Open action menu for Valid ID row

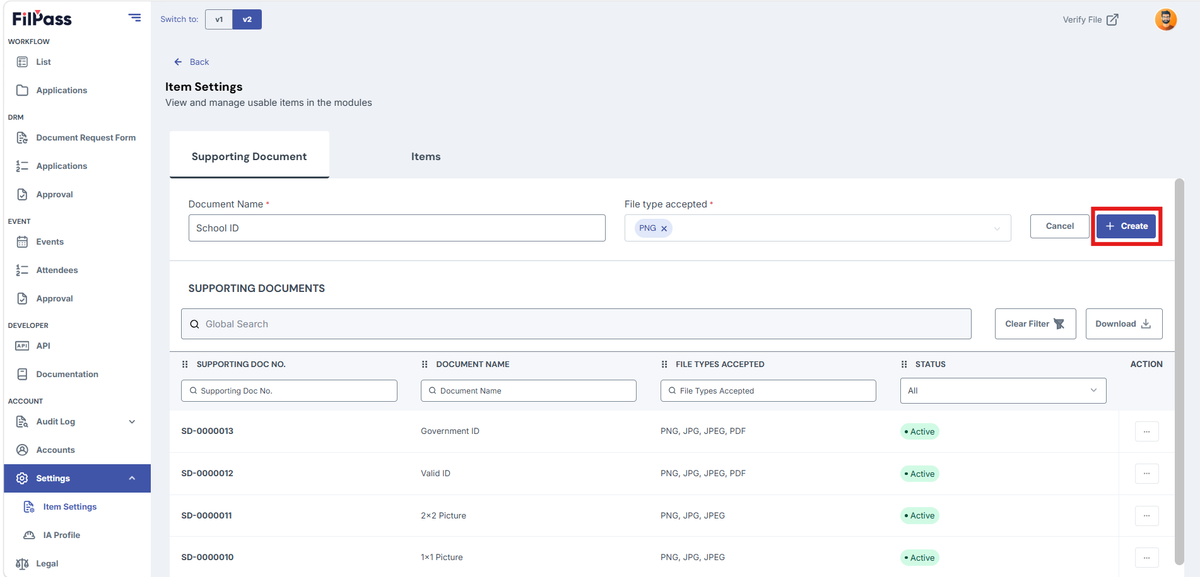click(1146, 474)
